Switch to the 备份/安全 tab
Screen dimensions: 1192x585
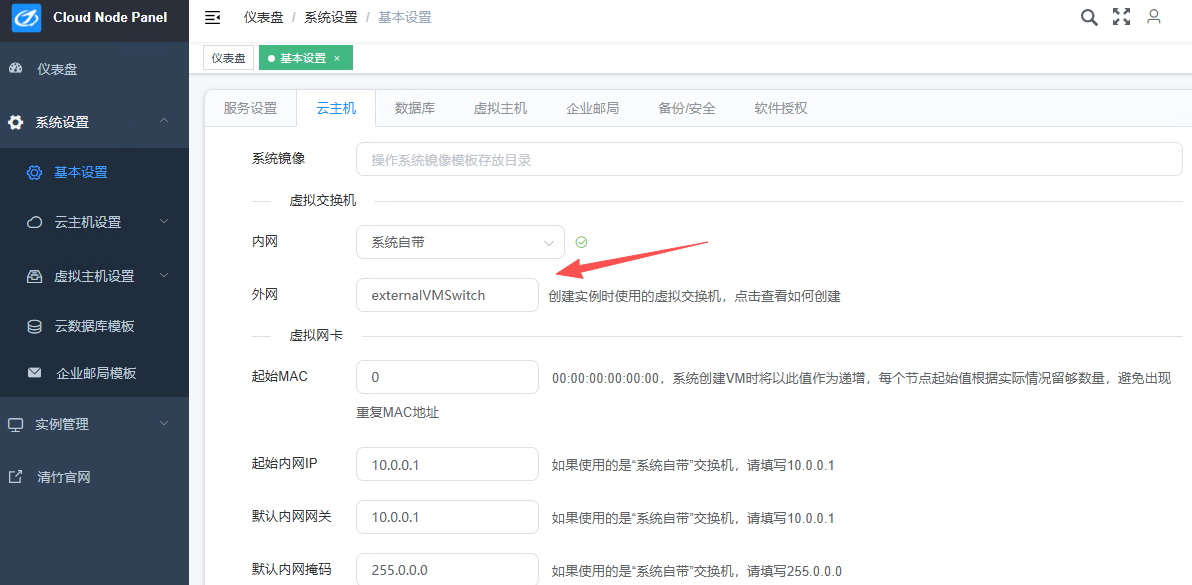tap(686, 108)
